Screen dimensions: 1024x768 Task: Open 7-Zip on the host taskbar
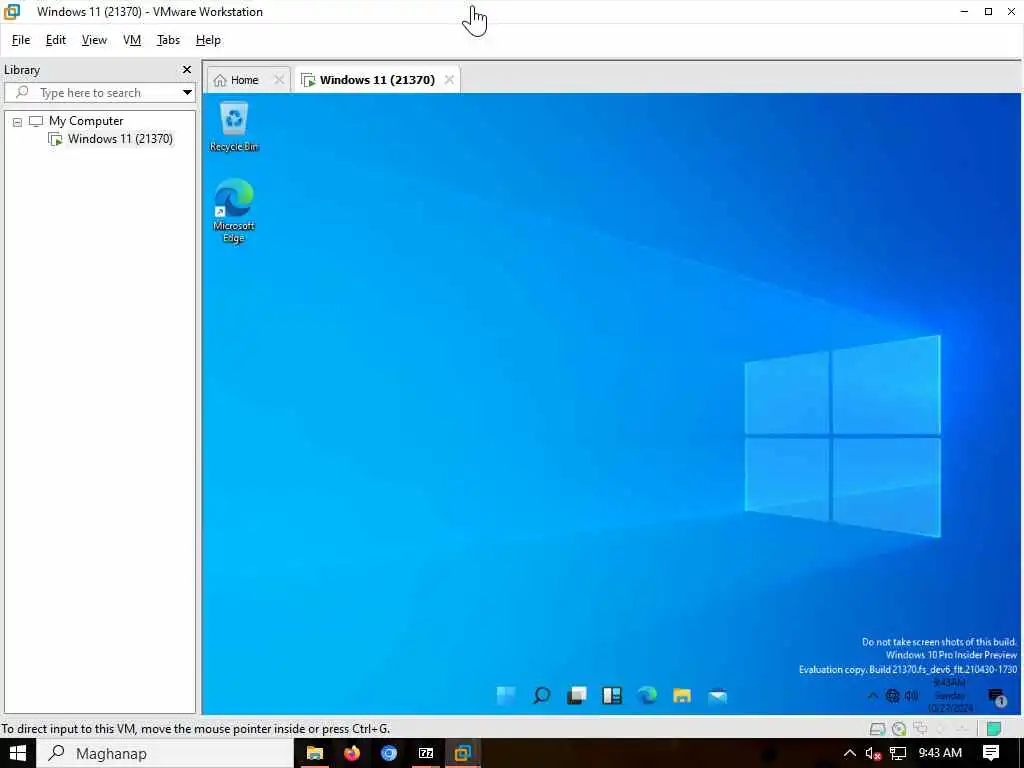tap(426, 753)
